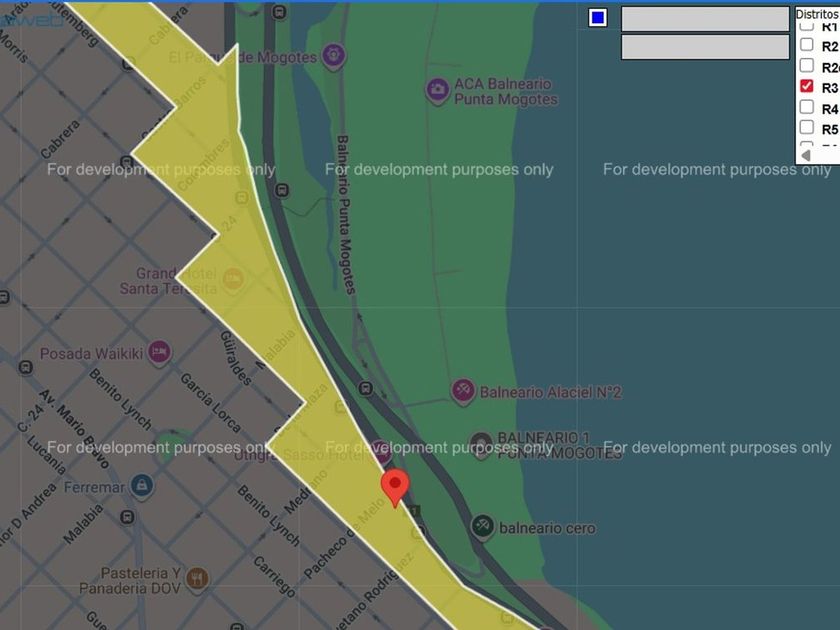Enable the R2 district checkbox

(807, 44)
